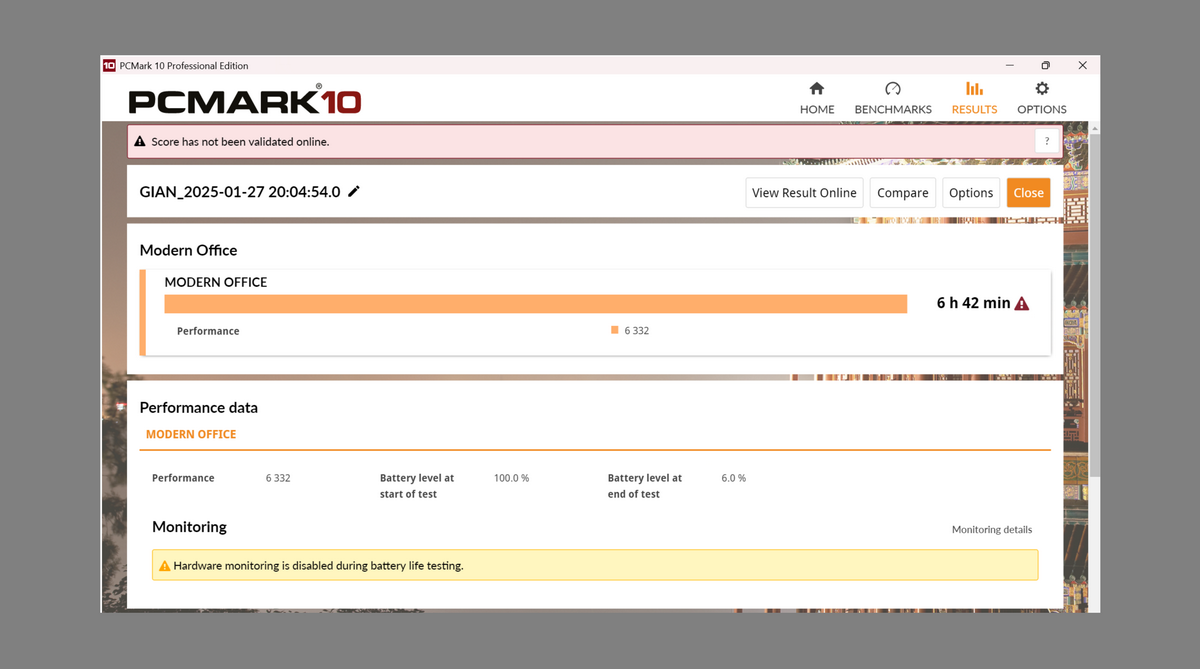Click the scrollbar up arrow

click(x=1094, y=128)
